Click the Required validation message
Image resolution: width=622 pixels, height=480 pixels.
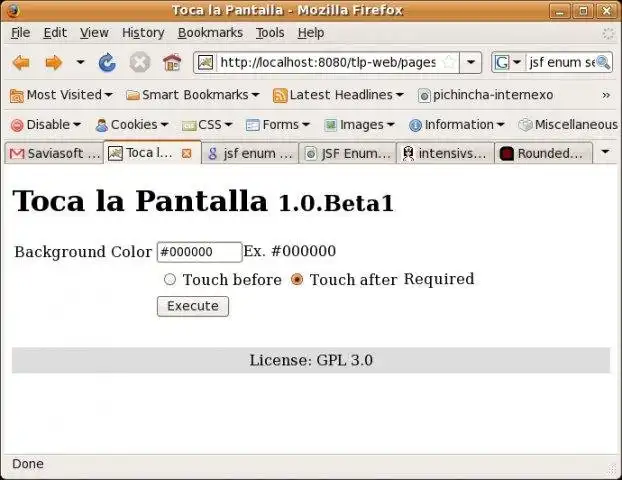439,279
